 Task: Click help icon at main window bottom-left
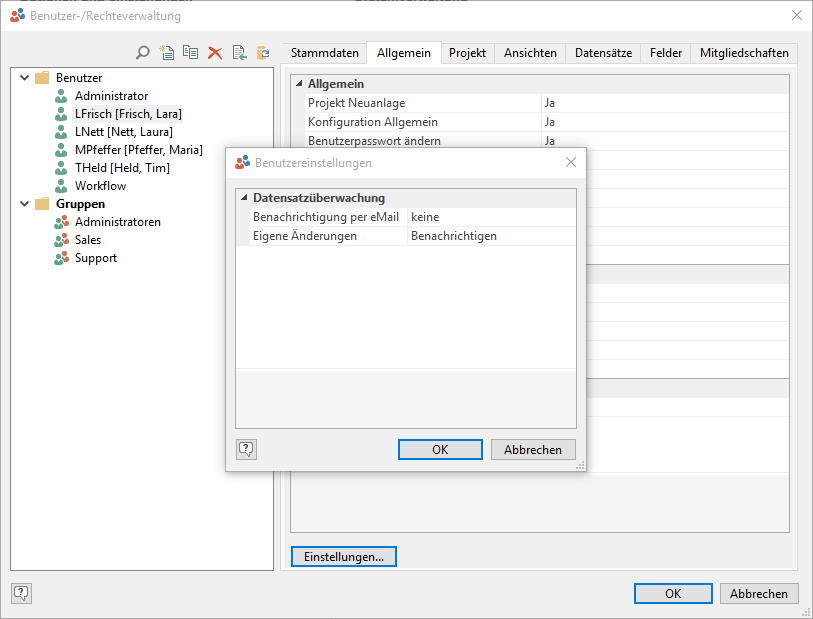21,593
